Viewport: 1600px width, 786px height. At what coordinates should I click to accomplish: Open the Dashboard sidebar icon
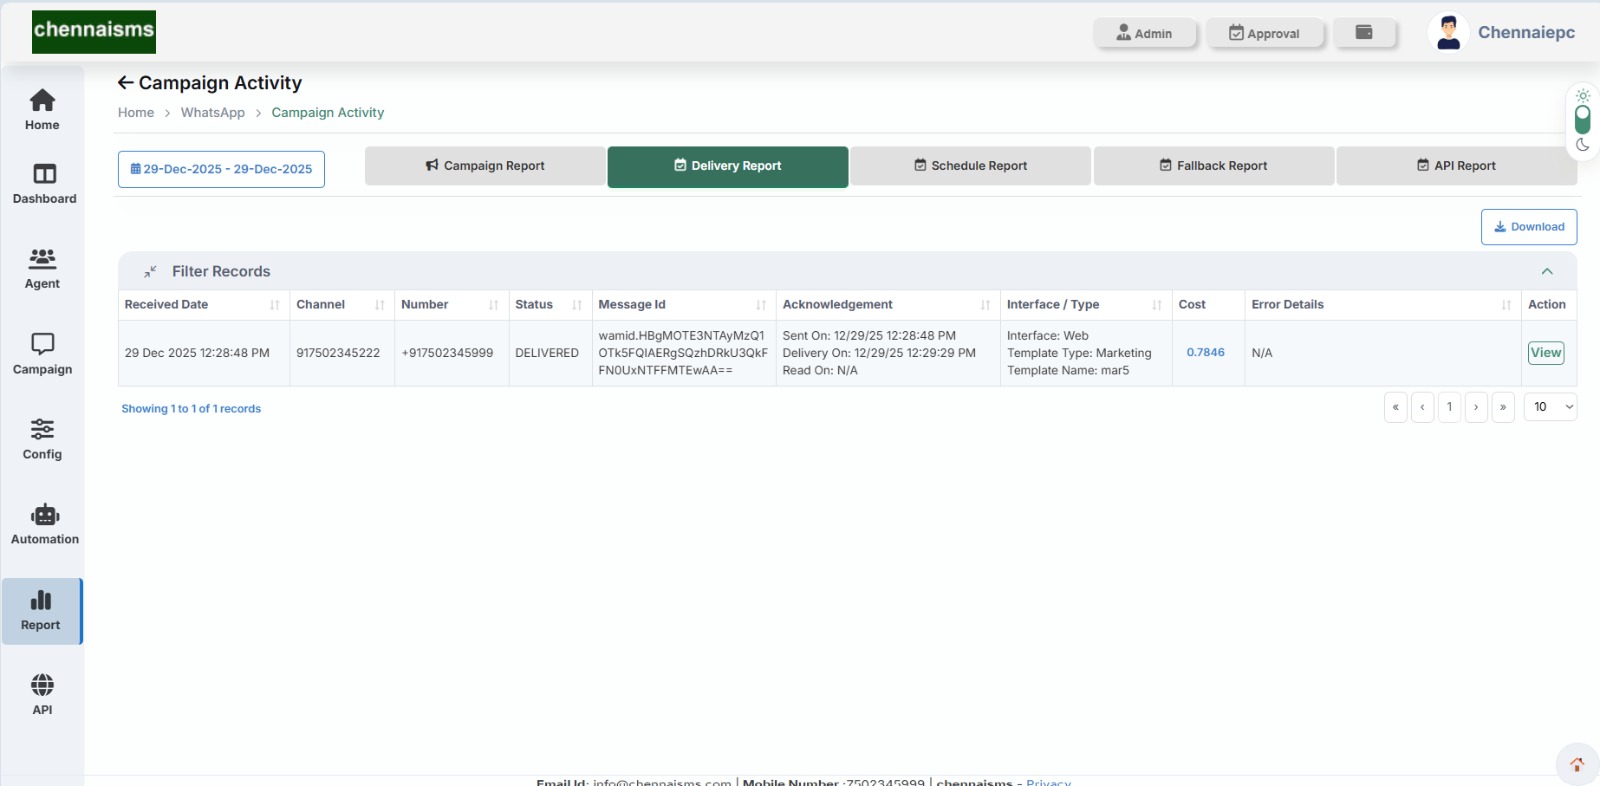44,175
